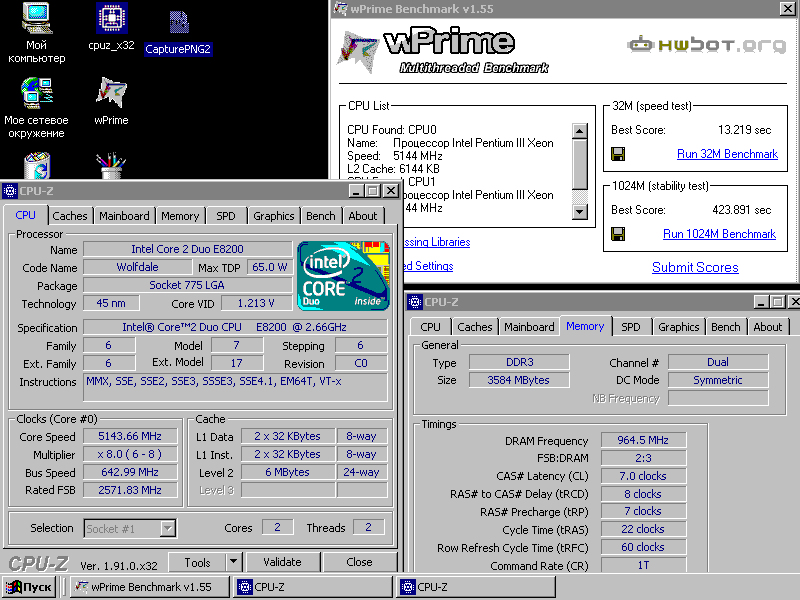Select the CPU tab in the front CPU-Z window
The image size is (800, 600).
click(26, 215)
